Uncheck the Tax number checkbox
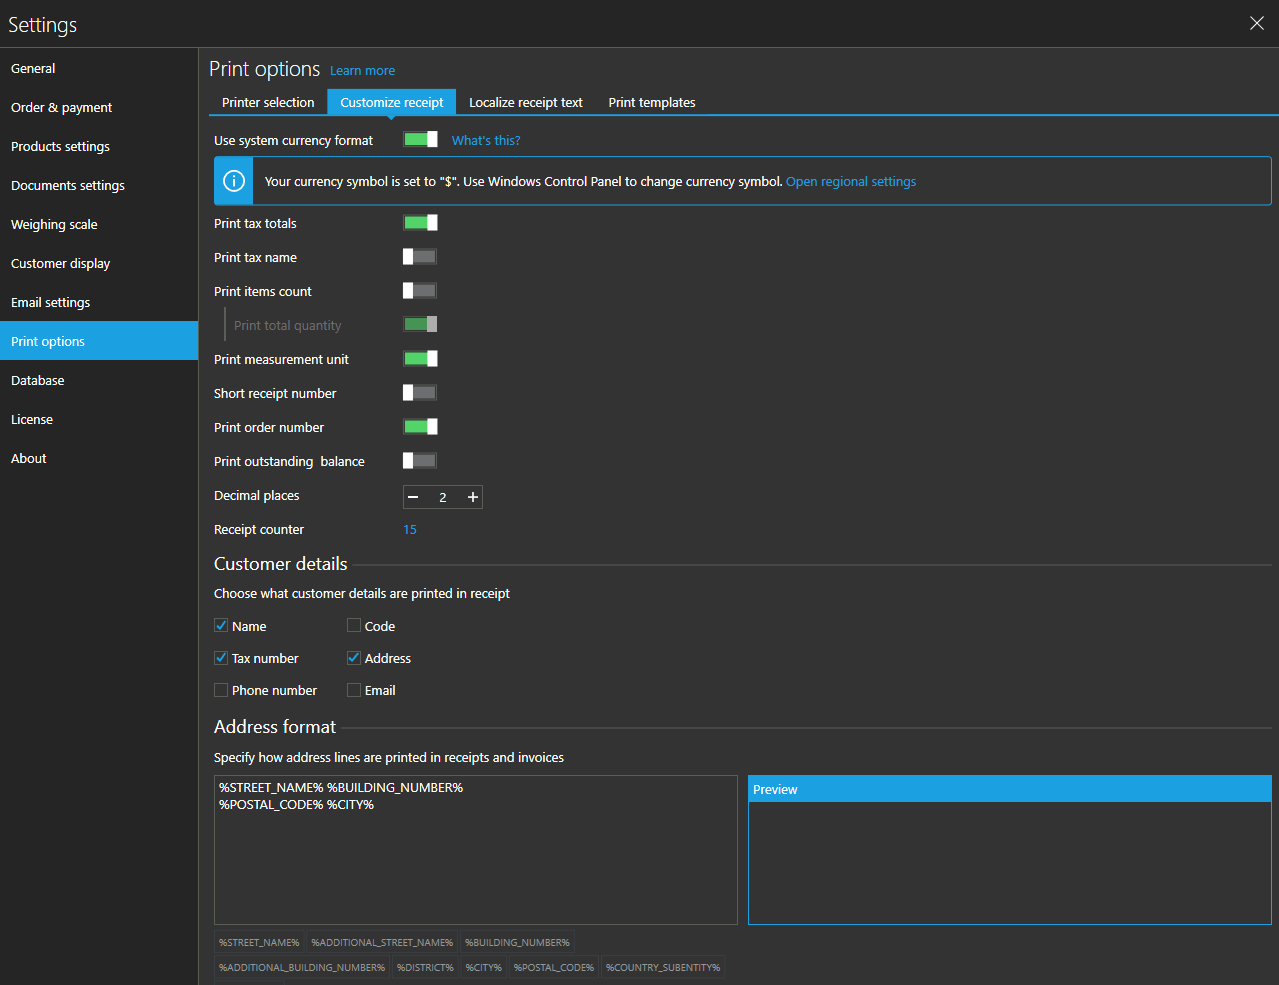Viewport: 1279px width, 985px height. [x=221, y=658]
